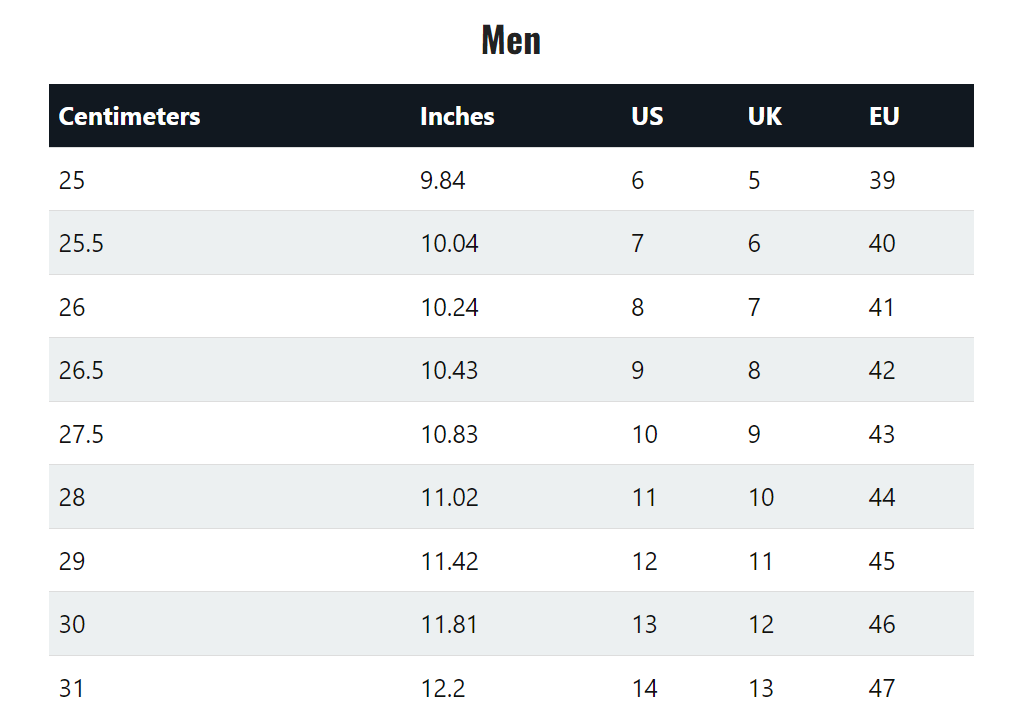The image size is (1023, 725).
Task: Click the 11.42 inches value
Action: pos(450,562)
